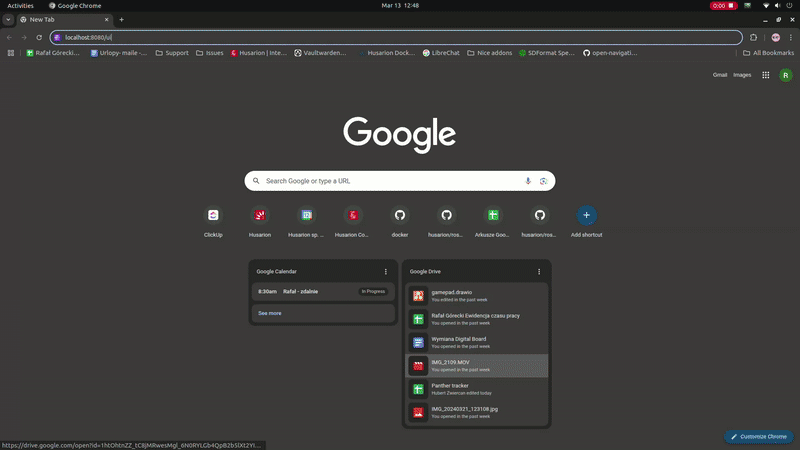The height and width of the screenshot is (450, 800).
Task: Open a new tab with the plus button
Action: [x=121, y=19]
